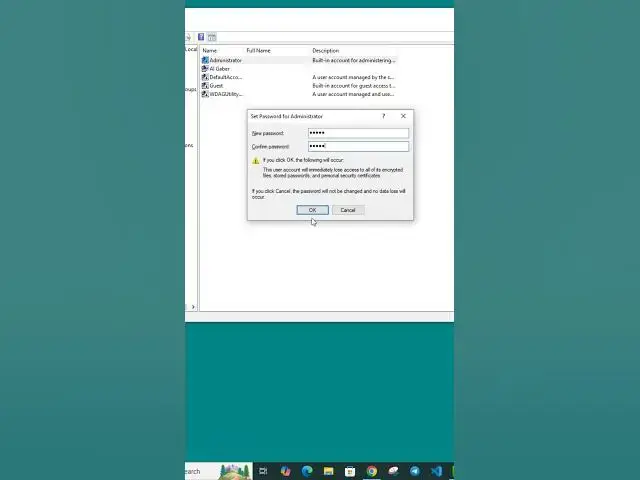Click Cancel in the Set Password dialog

[x=348, y=210]
